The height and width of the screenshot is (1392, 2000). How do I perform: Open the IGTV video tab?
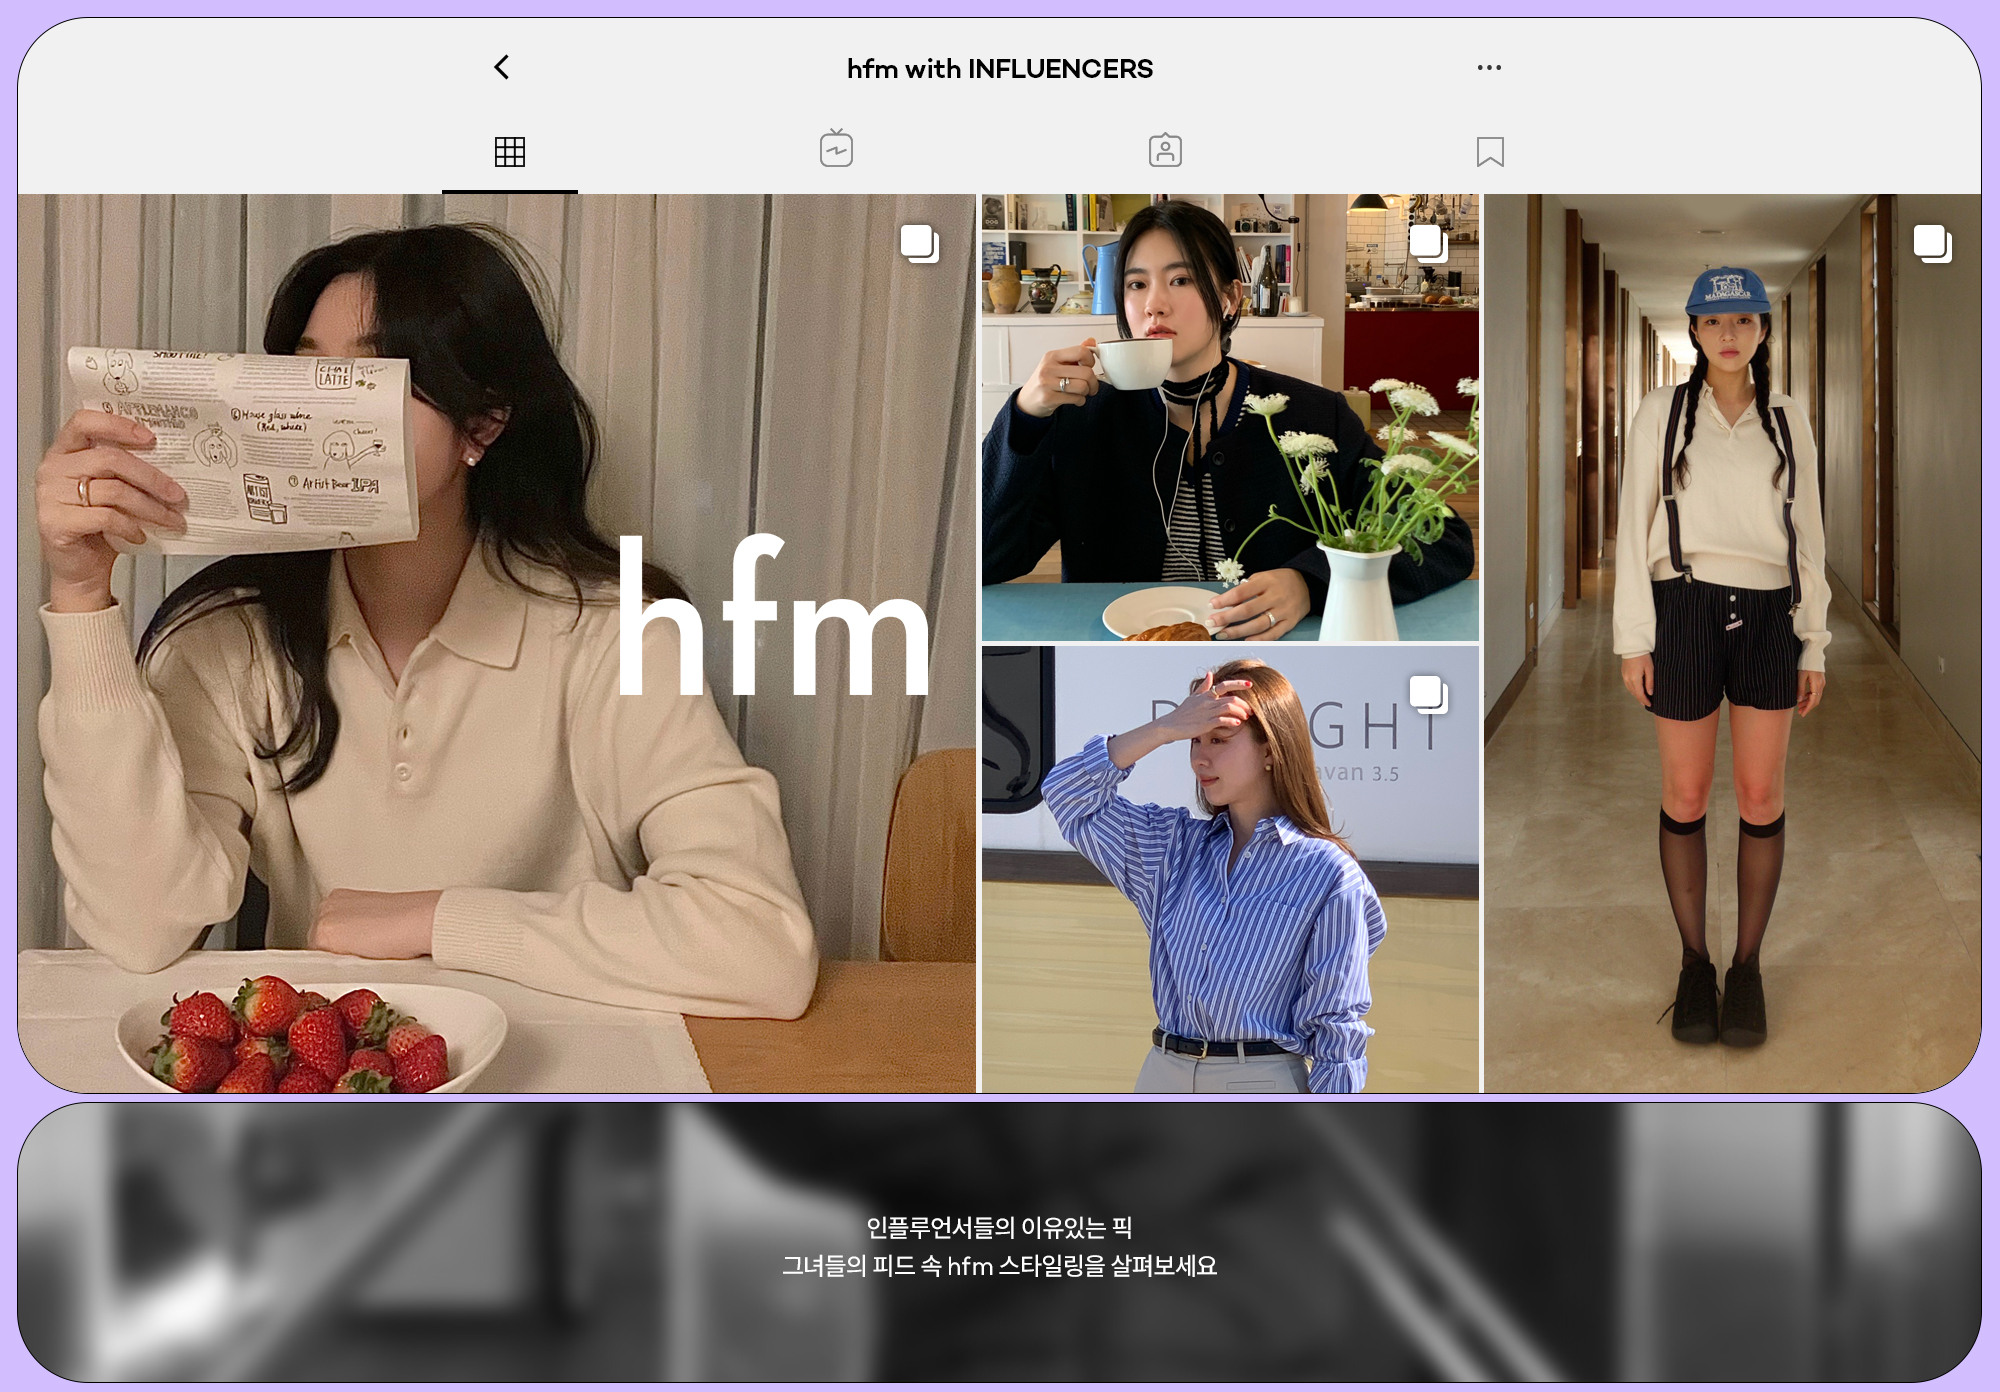click(x=836, y=150)
